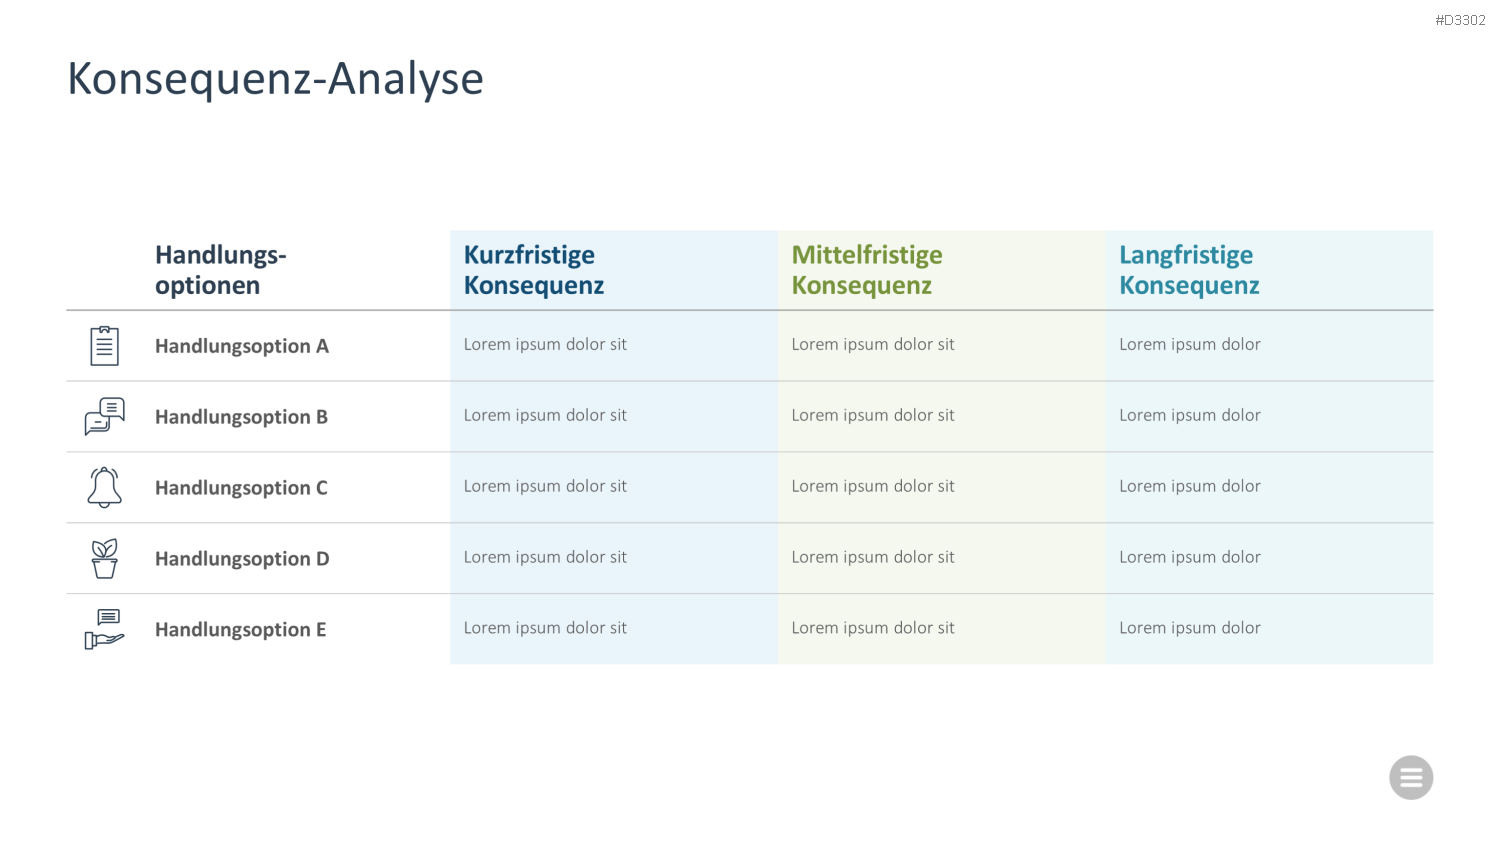This screenshot has width=1500, height=844.
Task: Click the clipboard icon beside Handlungsoption A
Action: (105, 346)
